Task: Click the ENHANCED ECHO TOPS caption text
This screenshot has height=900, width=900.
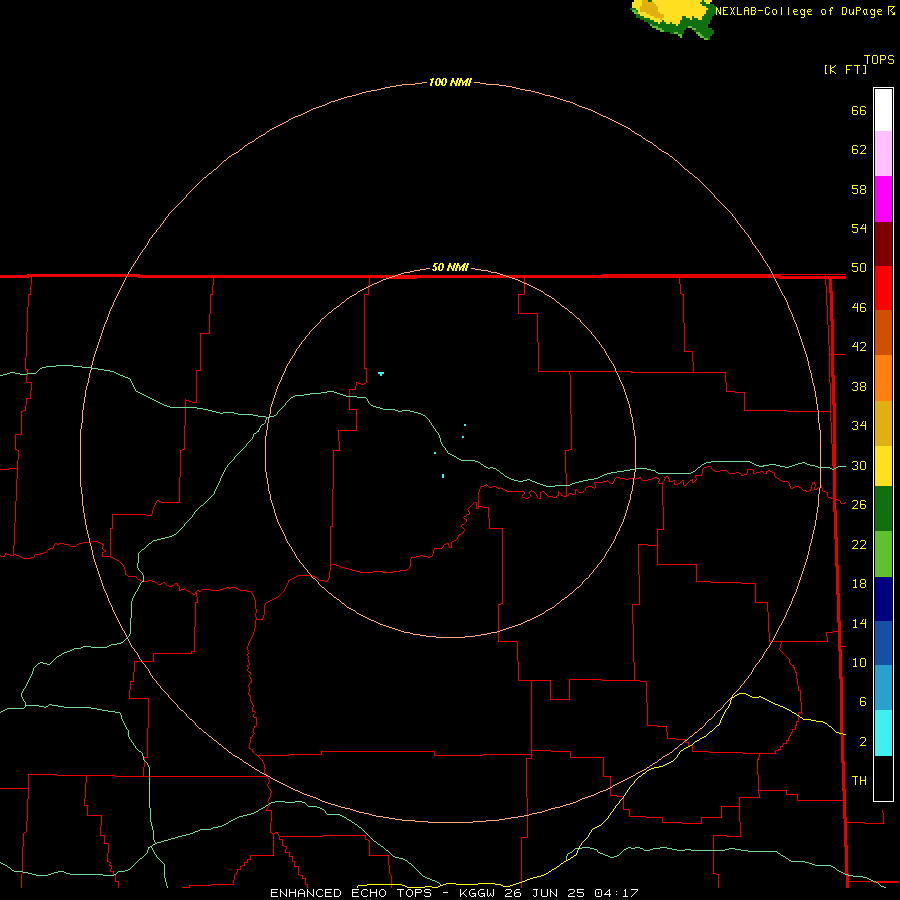Action: coord(350,893)
